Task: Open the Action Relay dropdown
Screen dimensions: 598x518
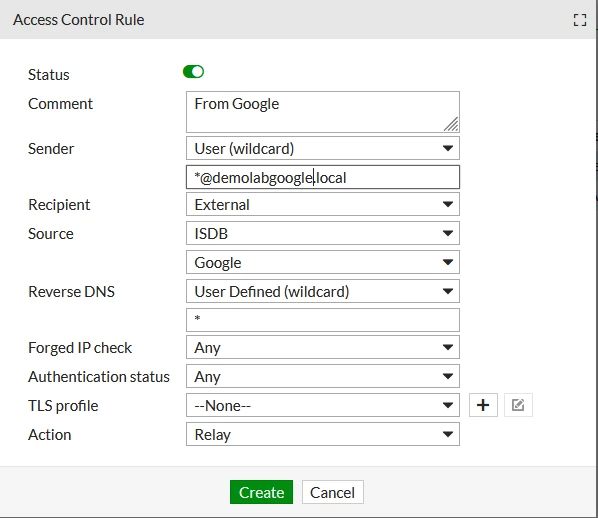Action: point(323,434)
